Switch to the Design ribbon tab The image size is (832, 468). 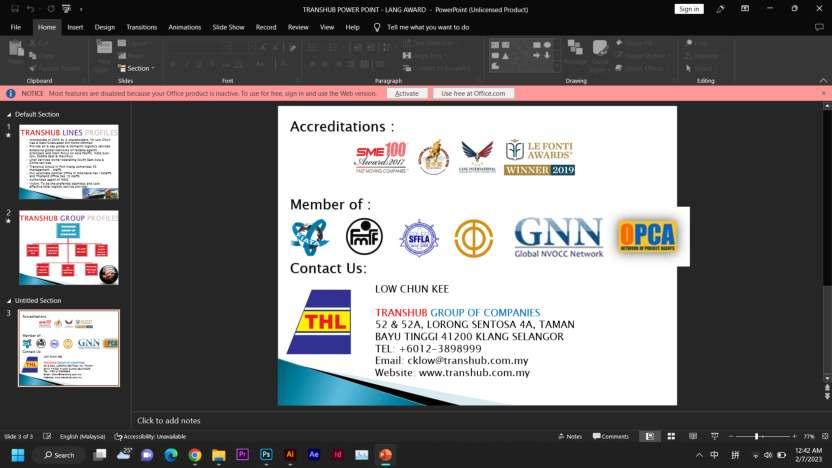click(x=105, y=27)
